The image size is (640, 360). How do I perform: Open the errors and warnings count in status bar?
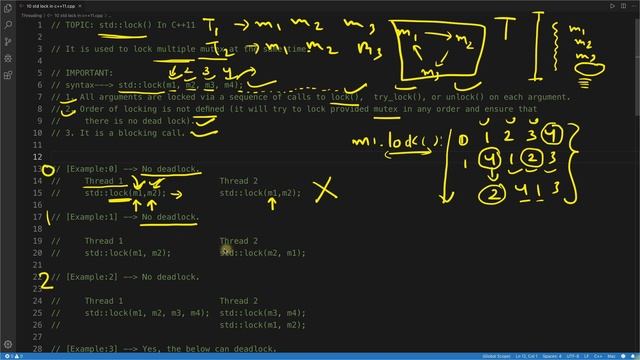tap(13, 356)
